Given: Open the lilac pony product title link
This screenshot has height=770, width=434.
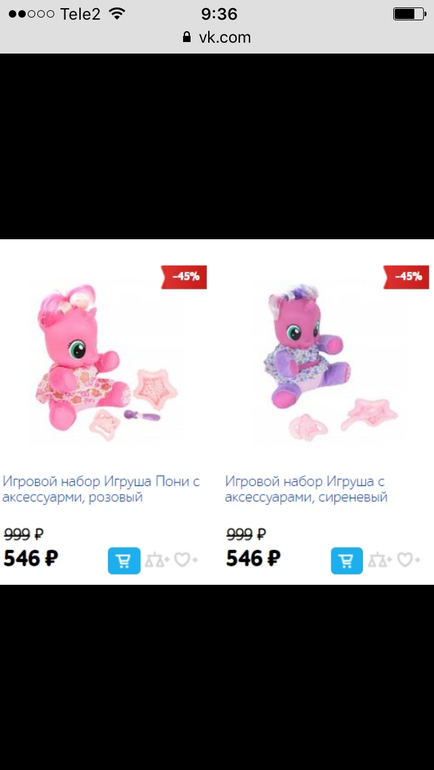Looking at the screenshot, I should [306, 489].
